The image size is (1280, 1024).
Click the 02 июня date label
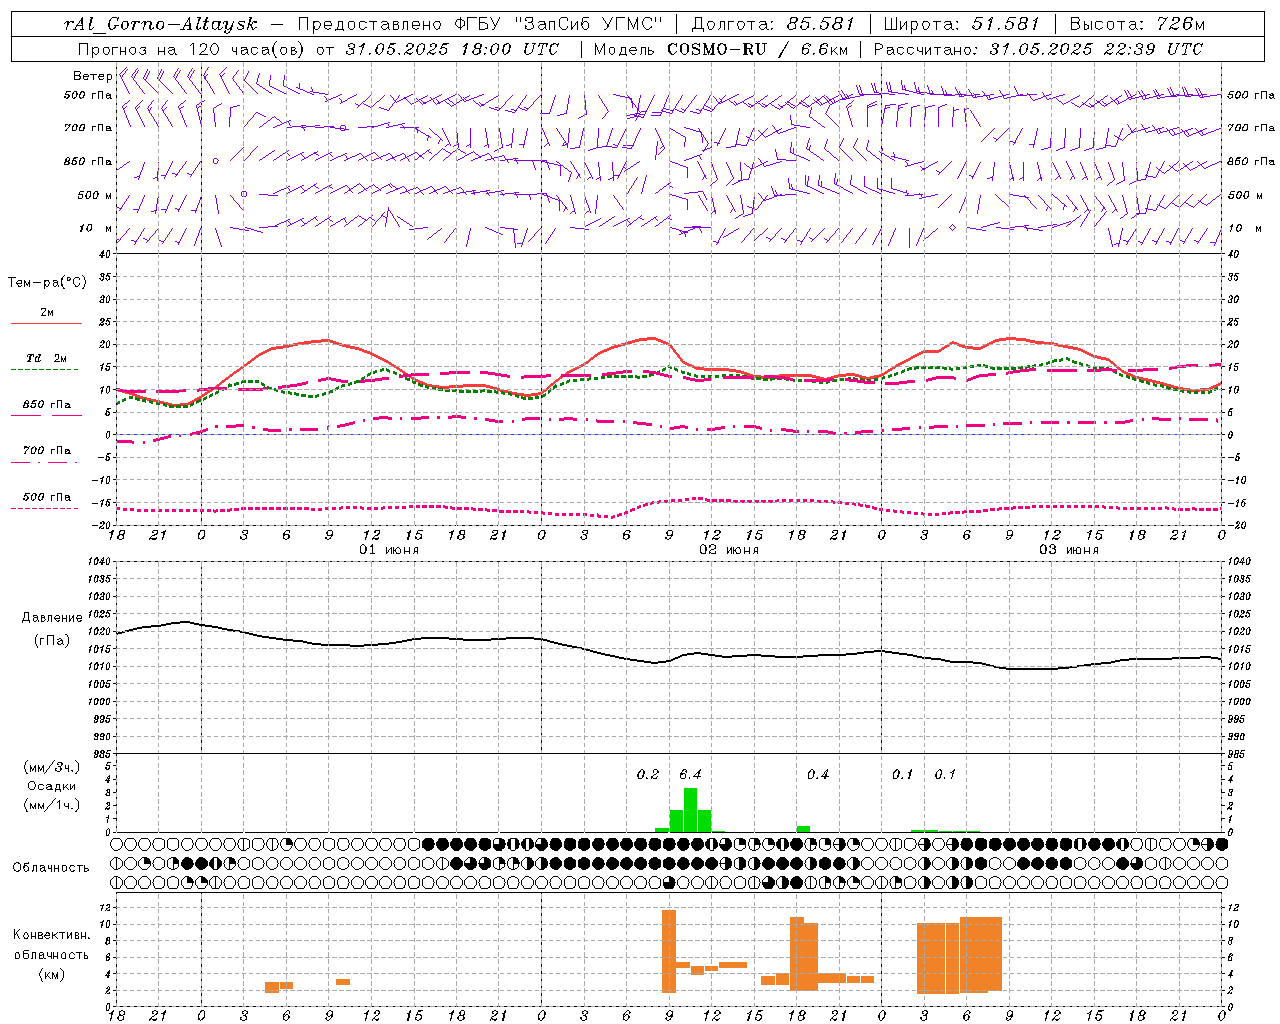tap(729, 550)
